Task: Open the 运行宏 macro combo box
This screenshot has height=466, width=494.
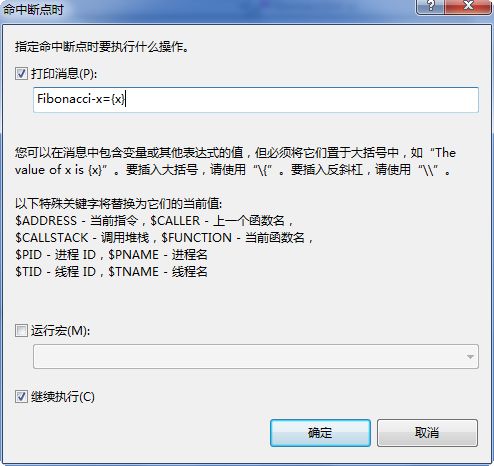Action: tap(256, 357)
